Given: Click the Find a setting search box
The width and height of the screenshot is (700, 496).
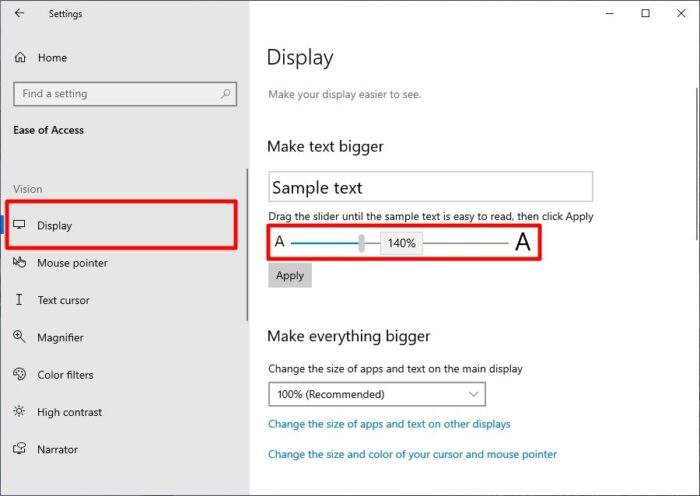Looking at the screenshot, I should pos(125,94).
